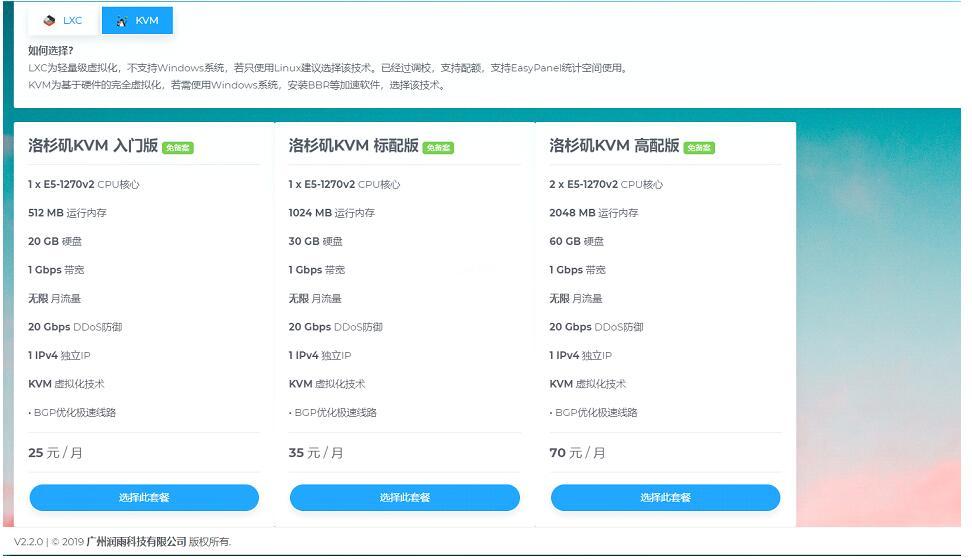Switch to the LXC tab
Image resolution: width=972 pixels, height=560 pixels.
click(64, 21)
